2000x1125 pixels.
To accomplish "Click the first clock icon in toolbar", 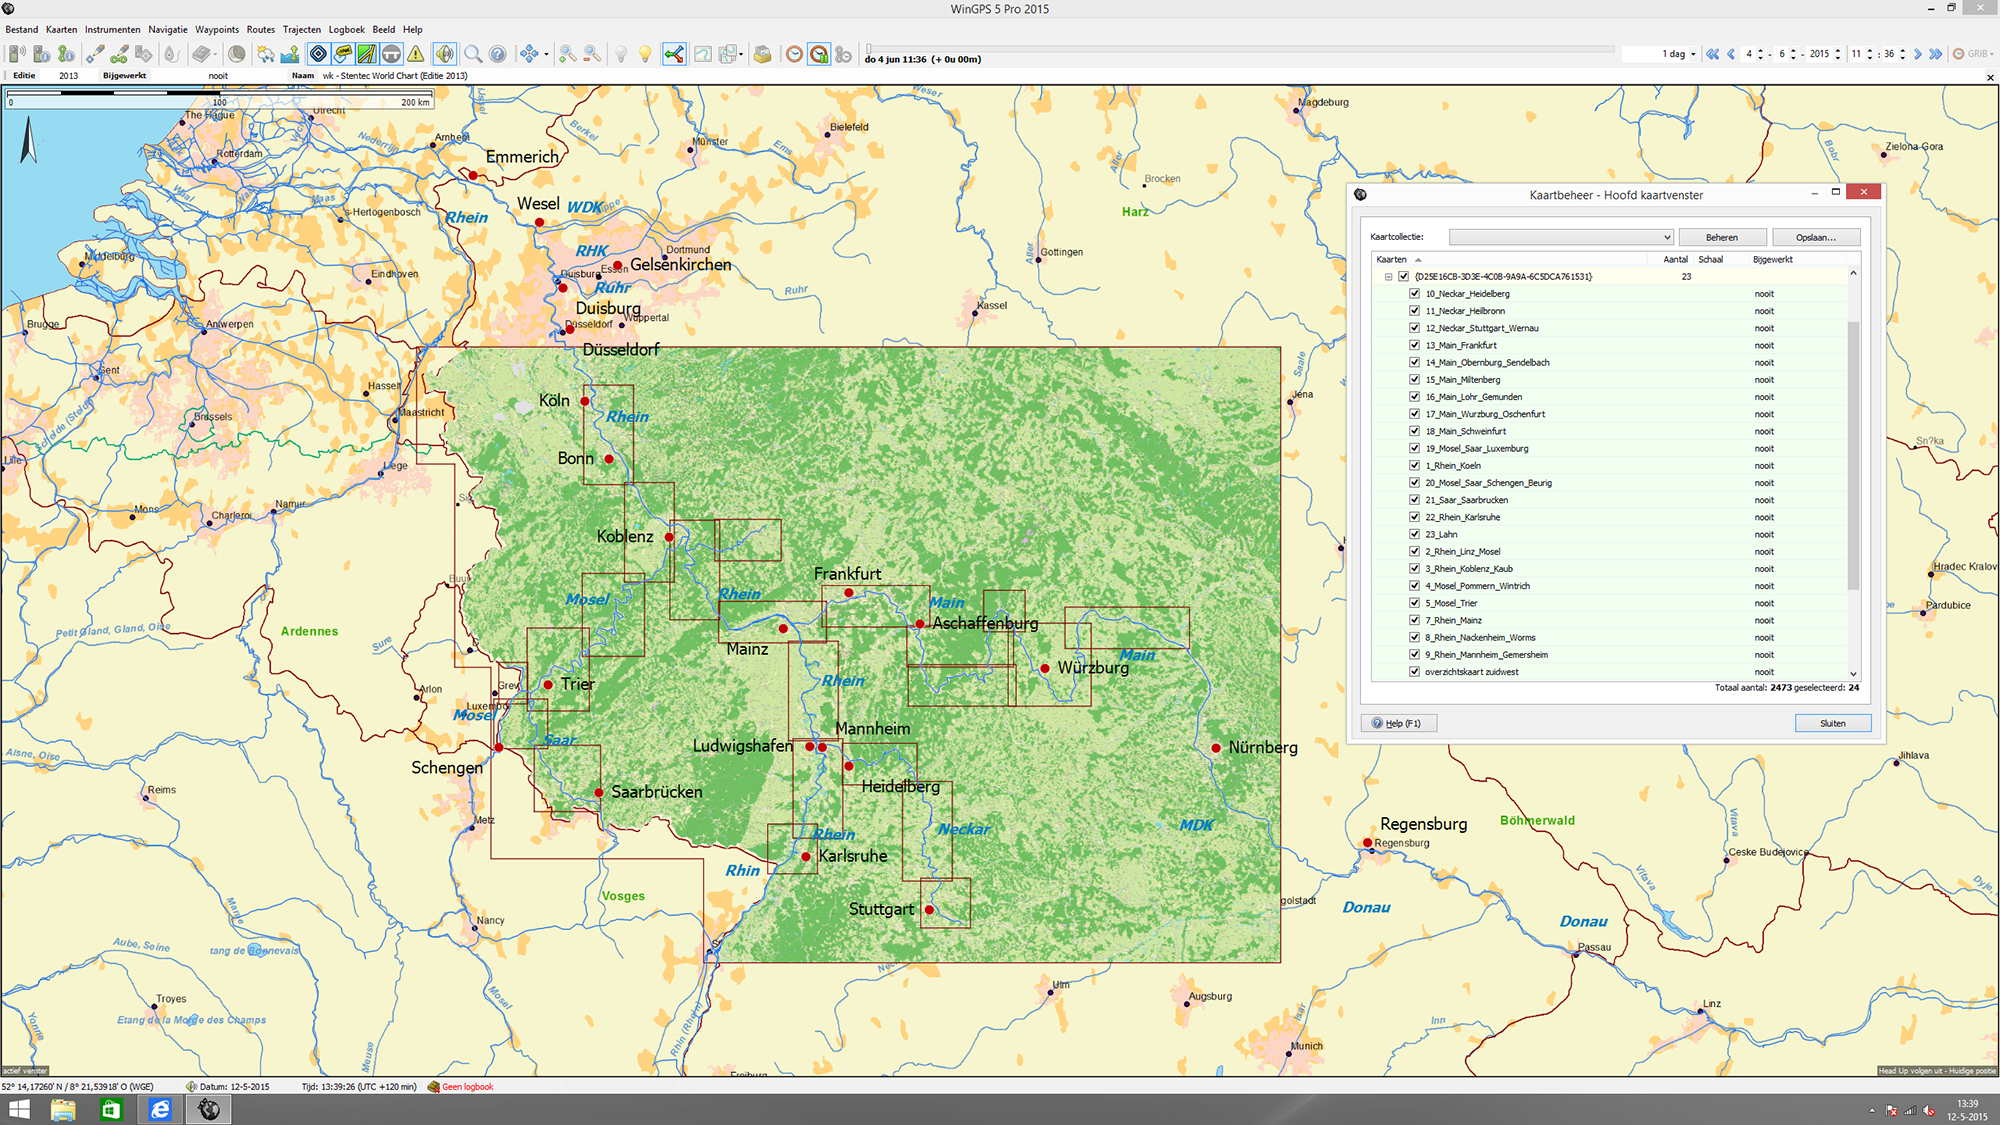I will (794, 54).
